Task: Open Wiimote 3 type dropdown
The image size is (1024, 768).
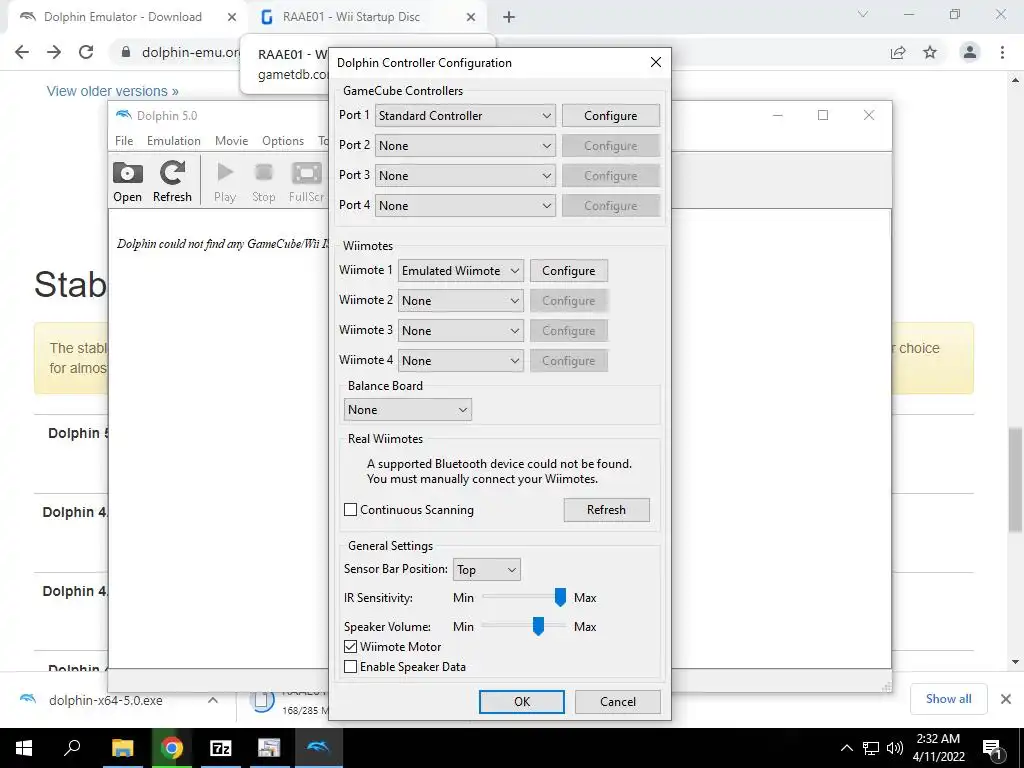Action: click(461, 330)
